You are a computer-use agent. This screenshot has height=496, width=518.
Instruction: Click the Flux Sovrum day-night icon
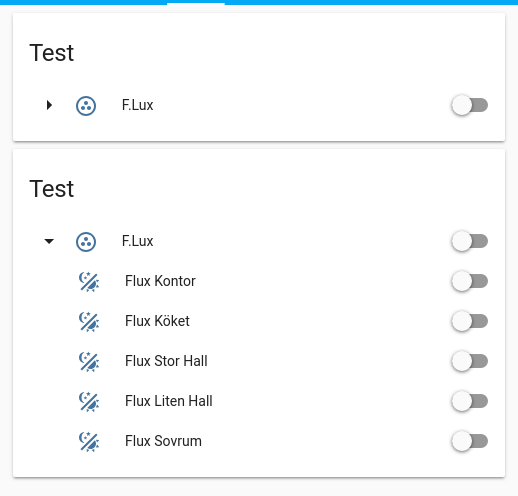(x=89, y=442)
